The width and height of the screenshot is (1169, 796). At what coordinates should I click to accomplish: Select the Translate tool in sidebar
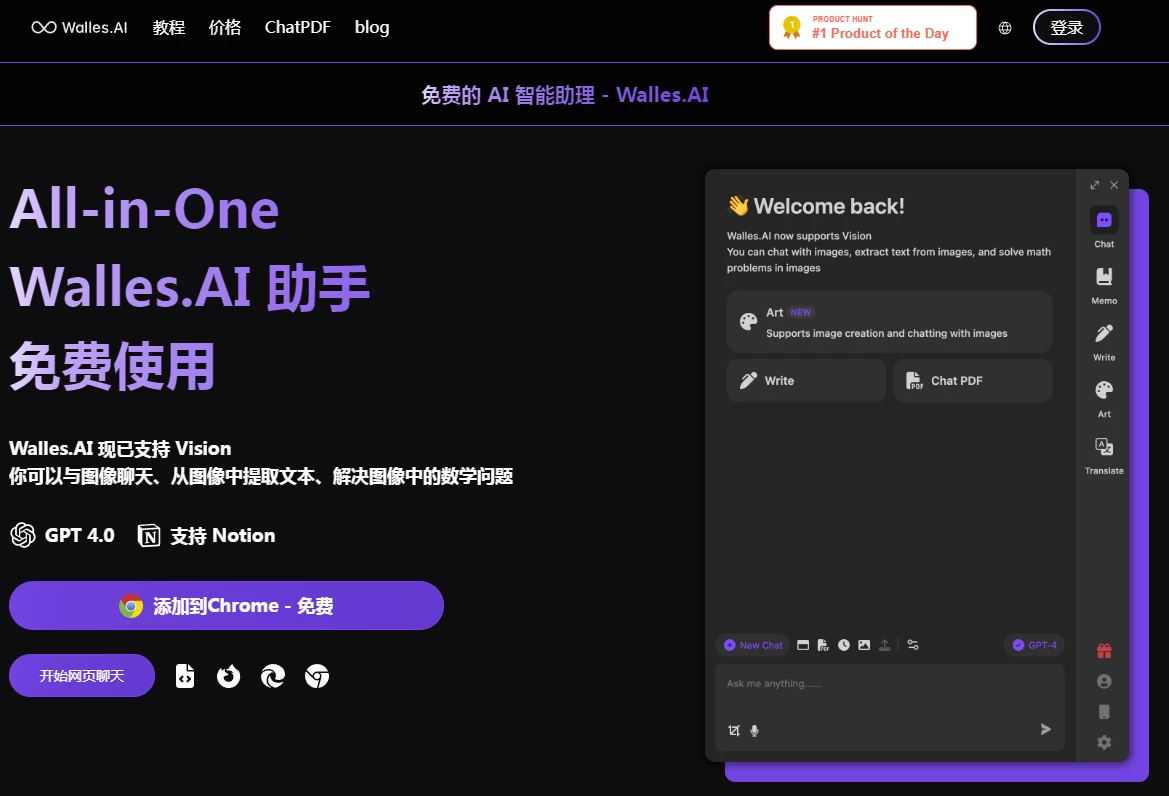[x=1104, y=454]
